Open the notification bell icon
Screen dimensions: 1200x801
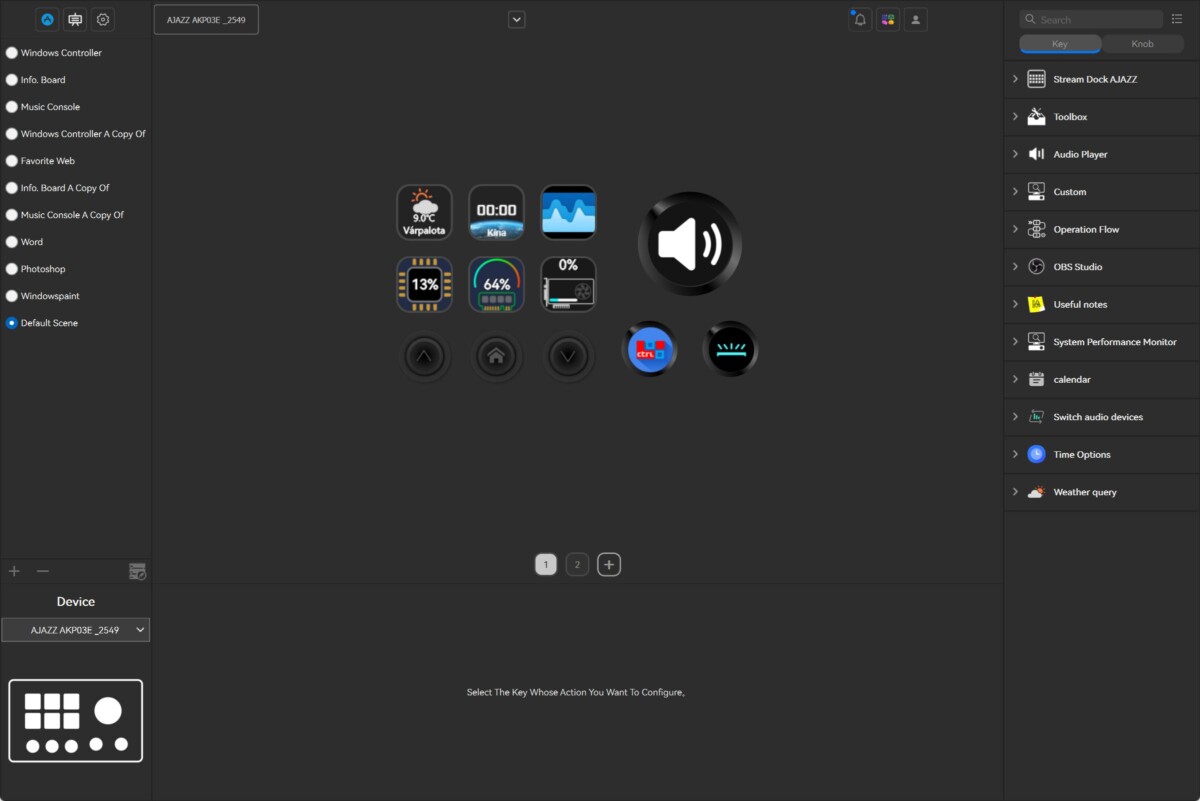click(860, 20)
